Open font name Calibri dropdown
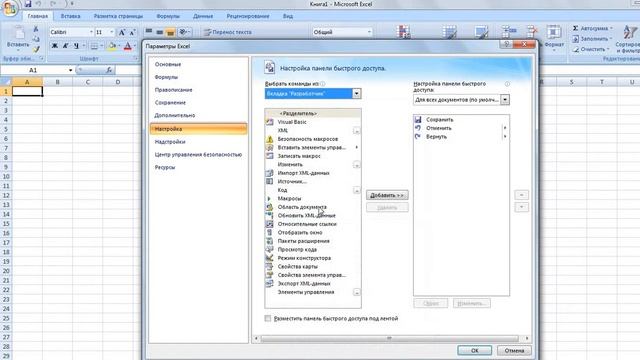This screenshot has height=360, width=640. pyautogui.click(x=91, y=32)
